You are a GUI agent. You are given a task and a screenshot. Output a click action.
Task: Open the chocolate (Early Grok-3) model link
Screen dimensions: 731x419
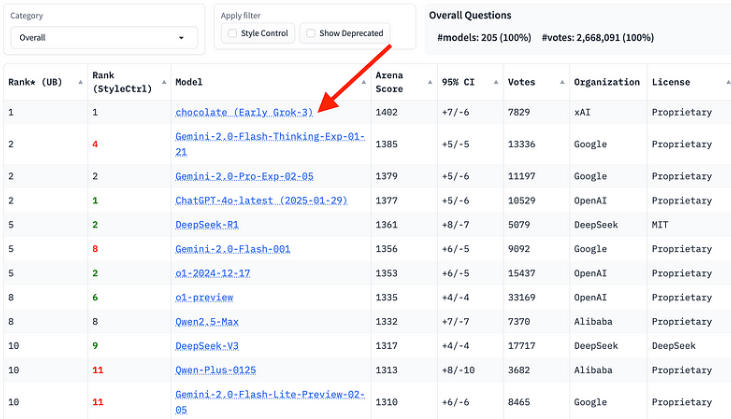click(244, 112)
